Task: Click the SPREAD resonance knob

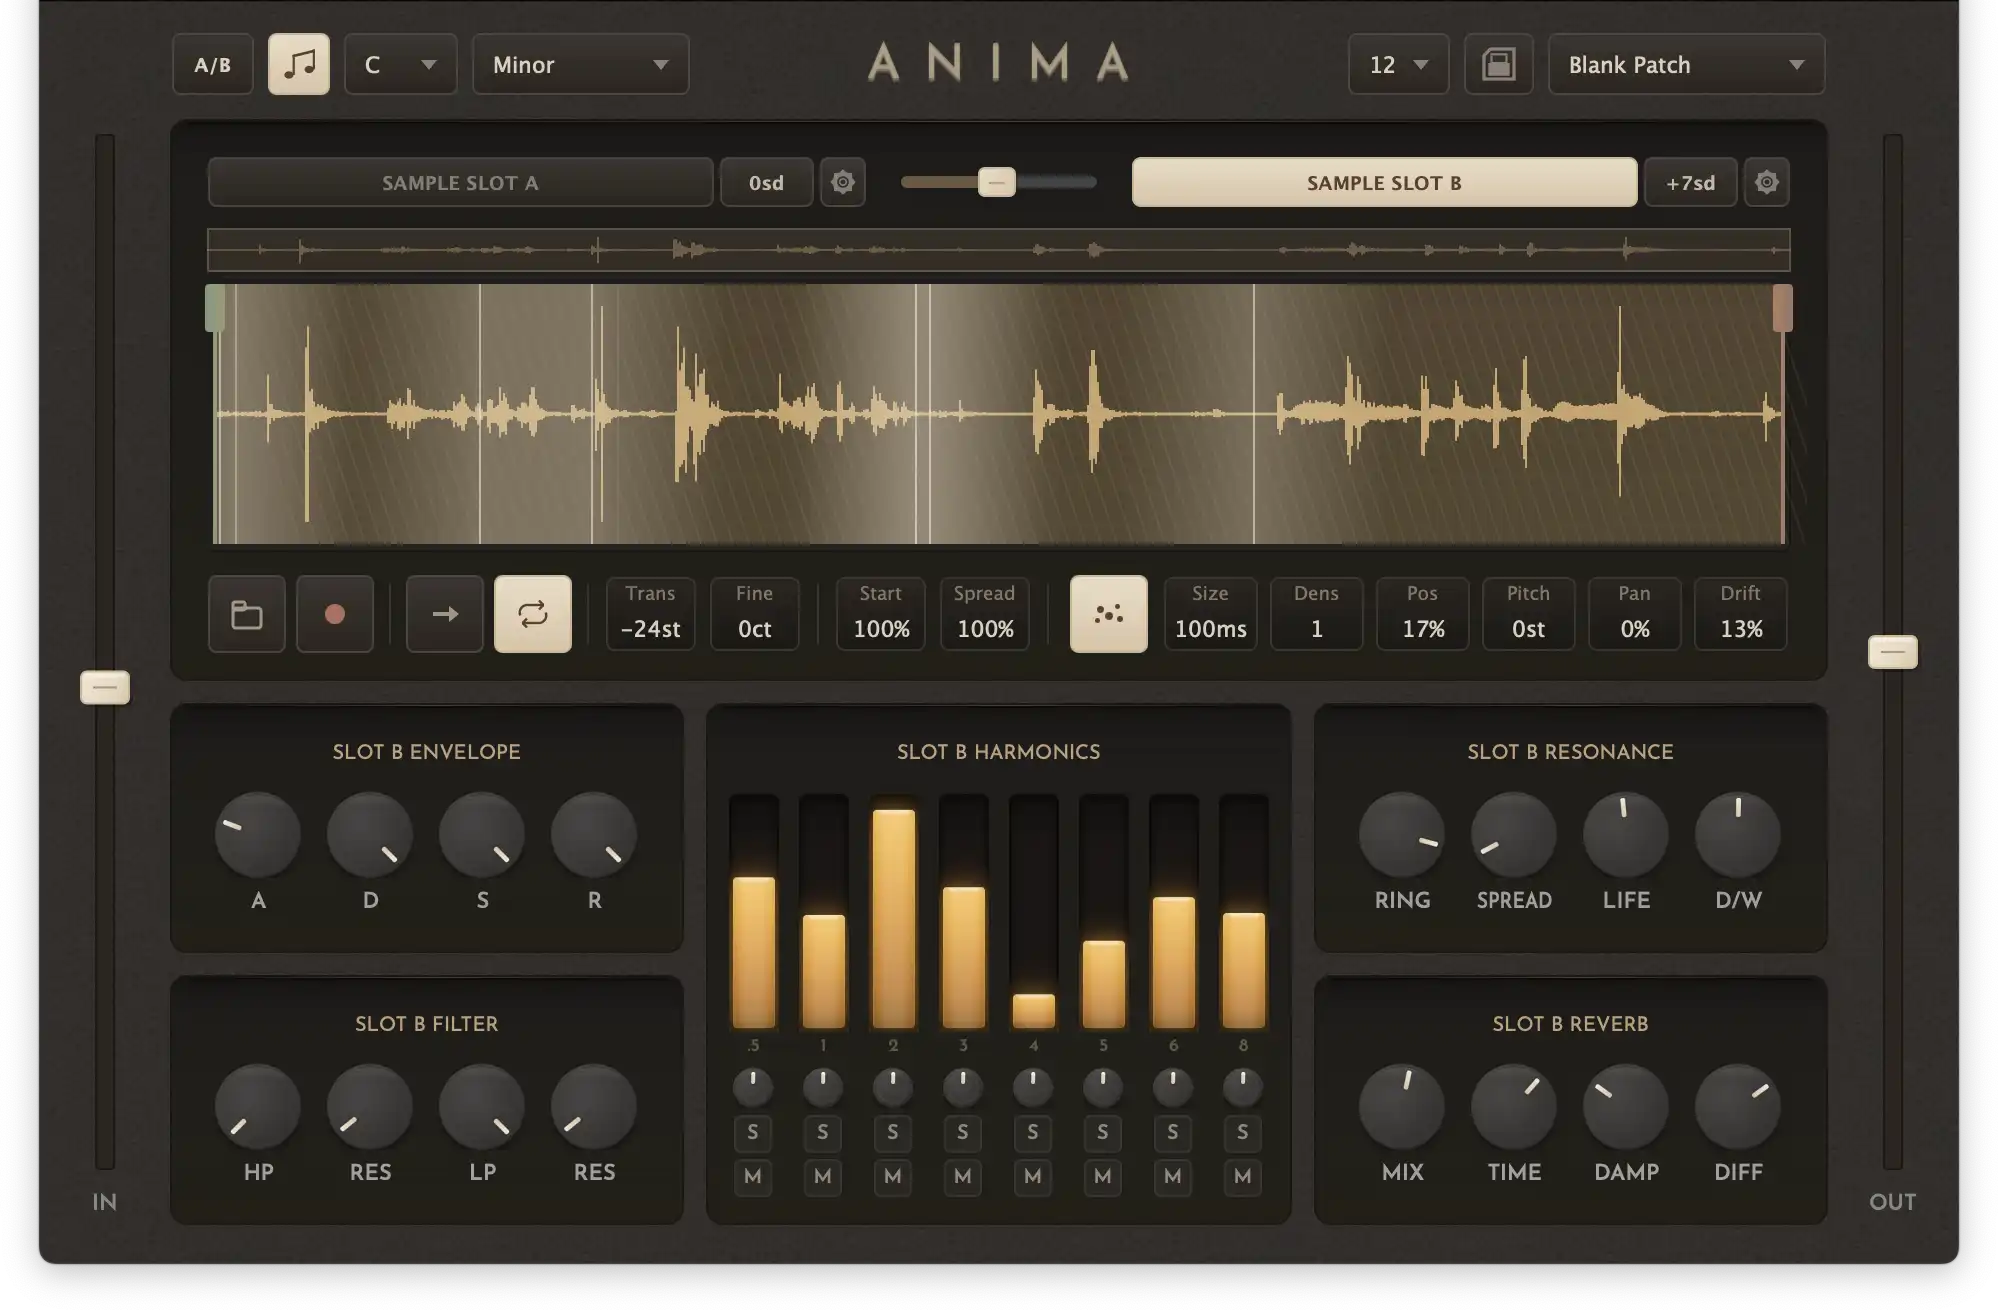Action: tap(1514, 835)
